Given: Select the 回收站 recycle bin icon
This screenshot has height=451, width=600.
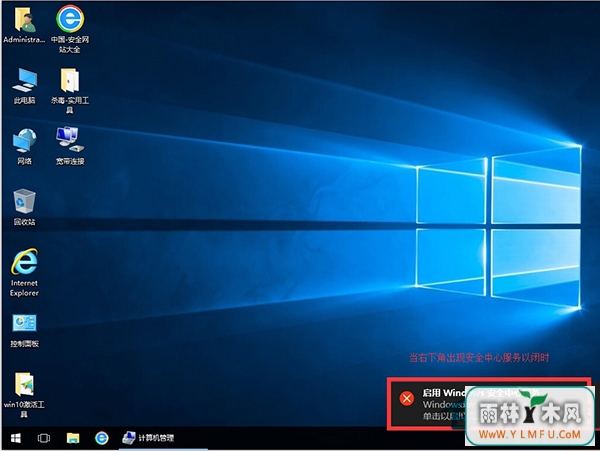Looking at the screenshot, I should pos(24,207).
